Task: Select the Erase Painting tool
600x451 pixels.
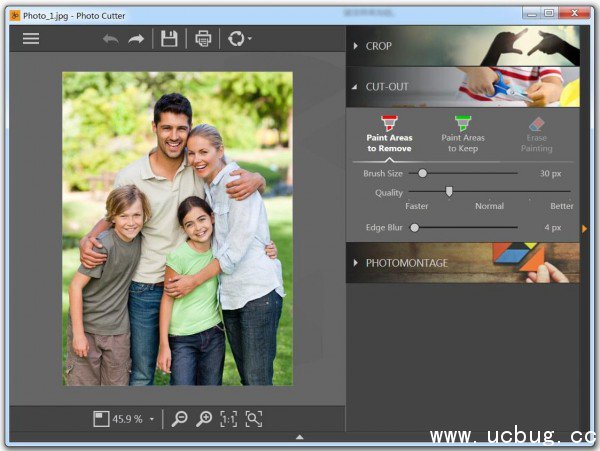Action: click(x=536, y=134)
